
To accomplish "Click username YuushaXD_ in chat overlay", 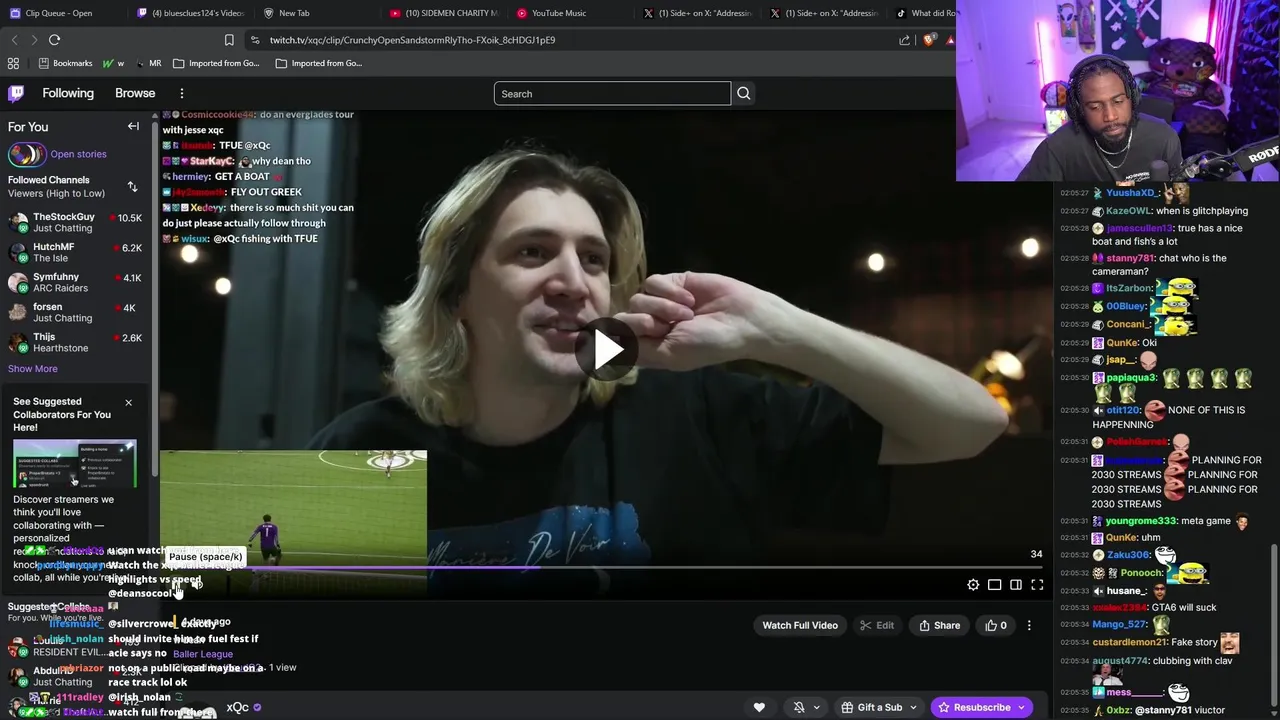I will coord(1131,193).
